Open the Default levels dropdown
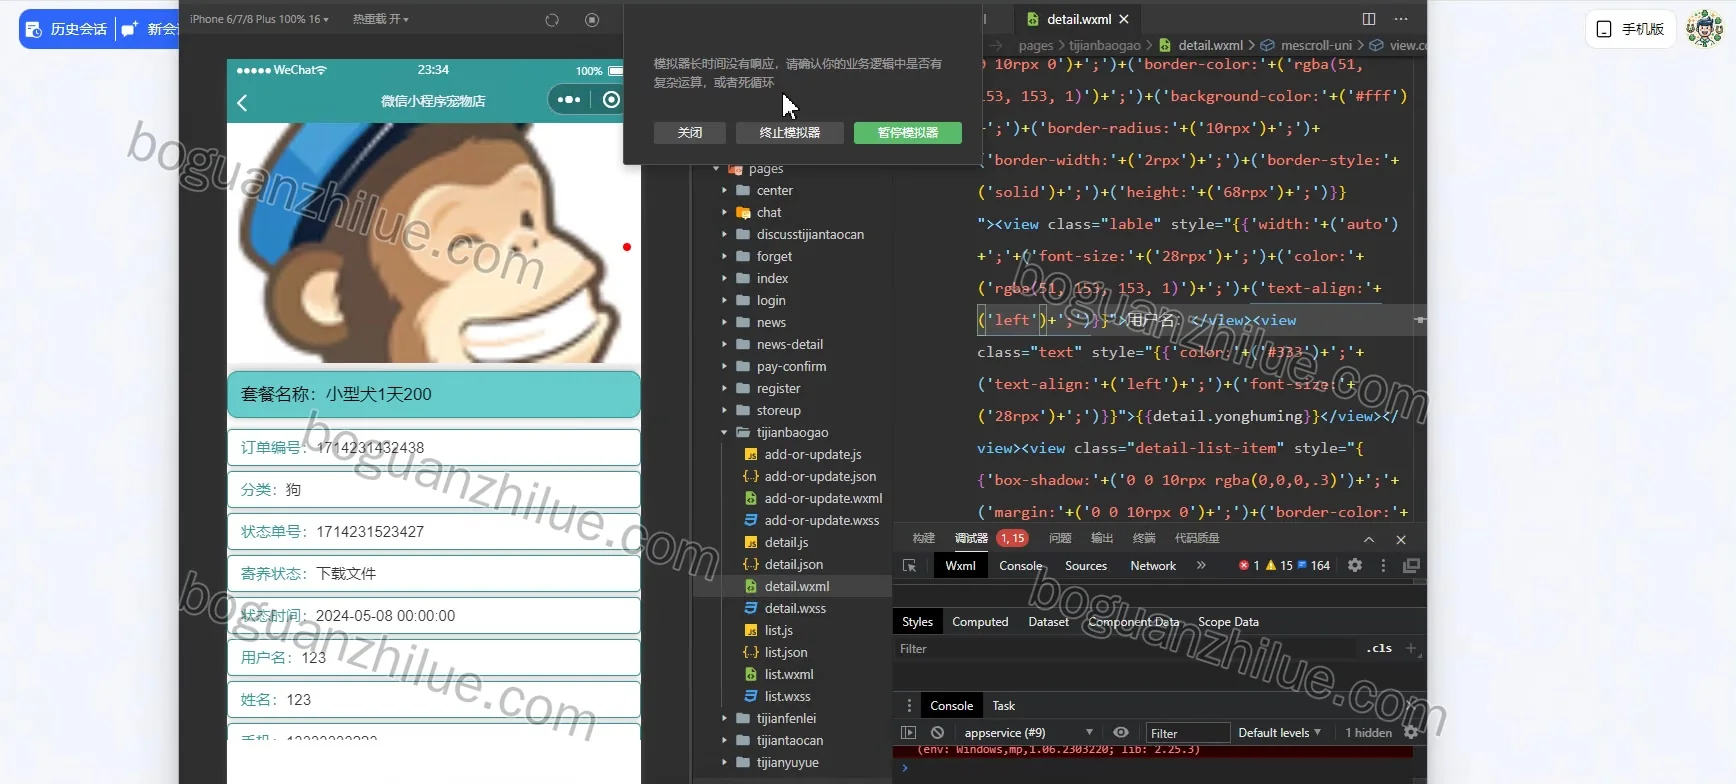 coord(1280,733)
